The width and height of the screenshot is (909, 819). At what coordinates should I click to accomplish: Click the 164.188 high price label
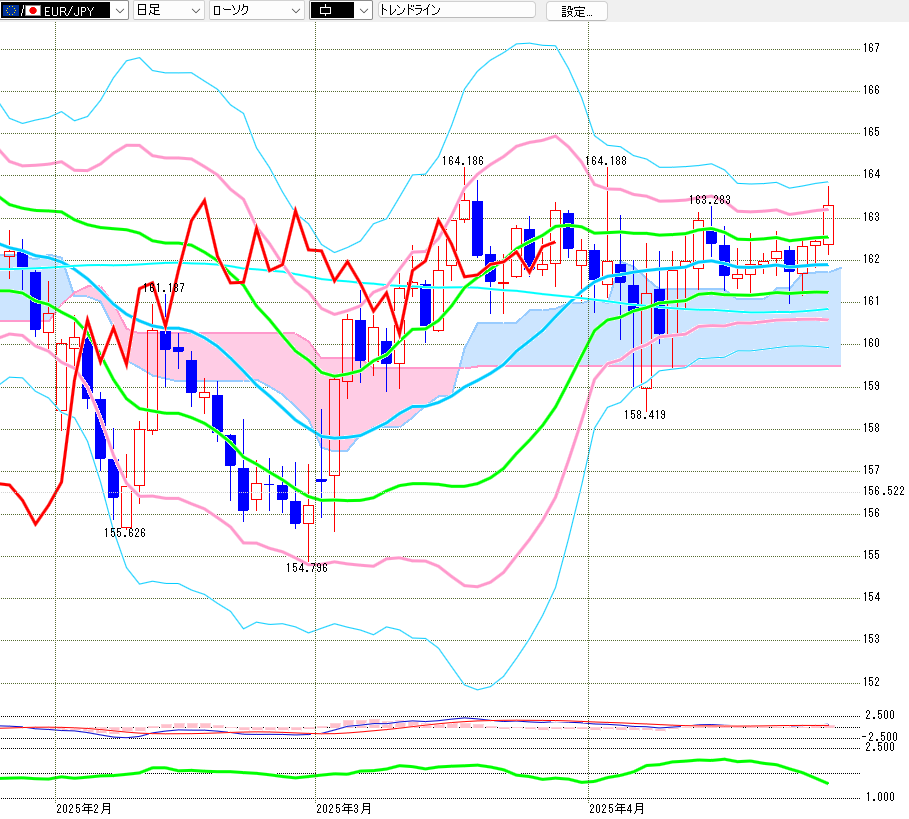[606, 161]
